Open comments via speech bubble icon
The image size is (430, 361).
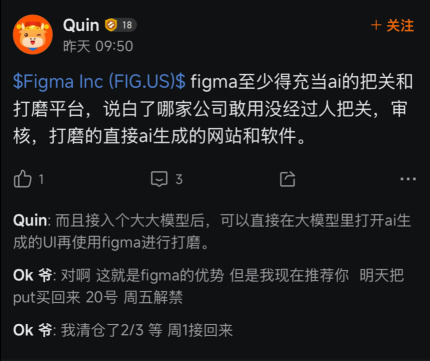tap(159, 179)
